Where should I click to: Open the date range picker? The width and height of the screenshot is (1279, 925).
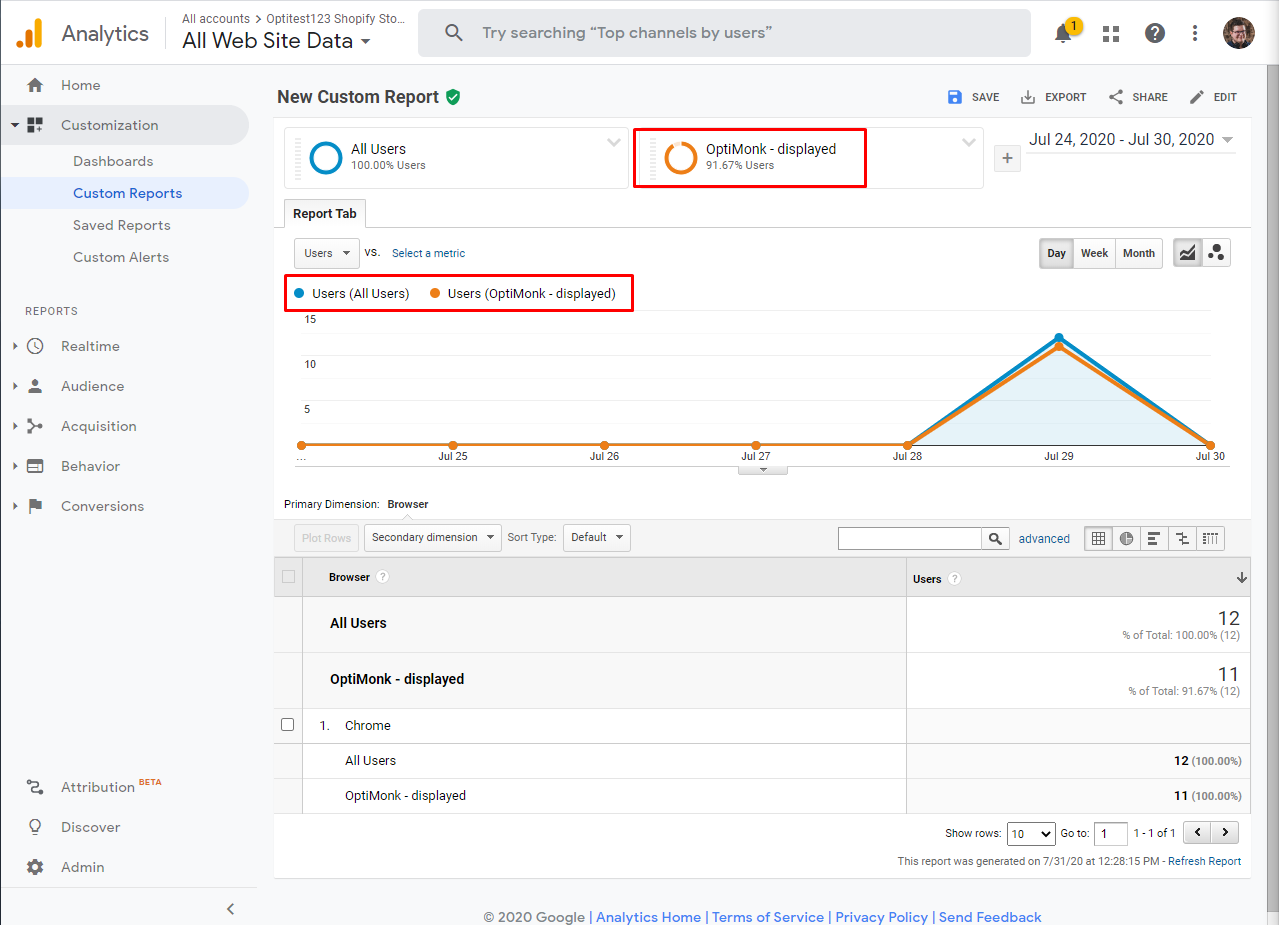(x=1131, y=140)
